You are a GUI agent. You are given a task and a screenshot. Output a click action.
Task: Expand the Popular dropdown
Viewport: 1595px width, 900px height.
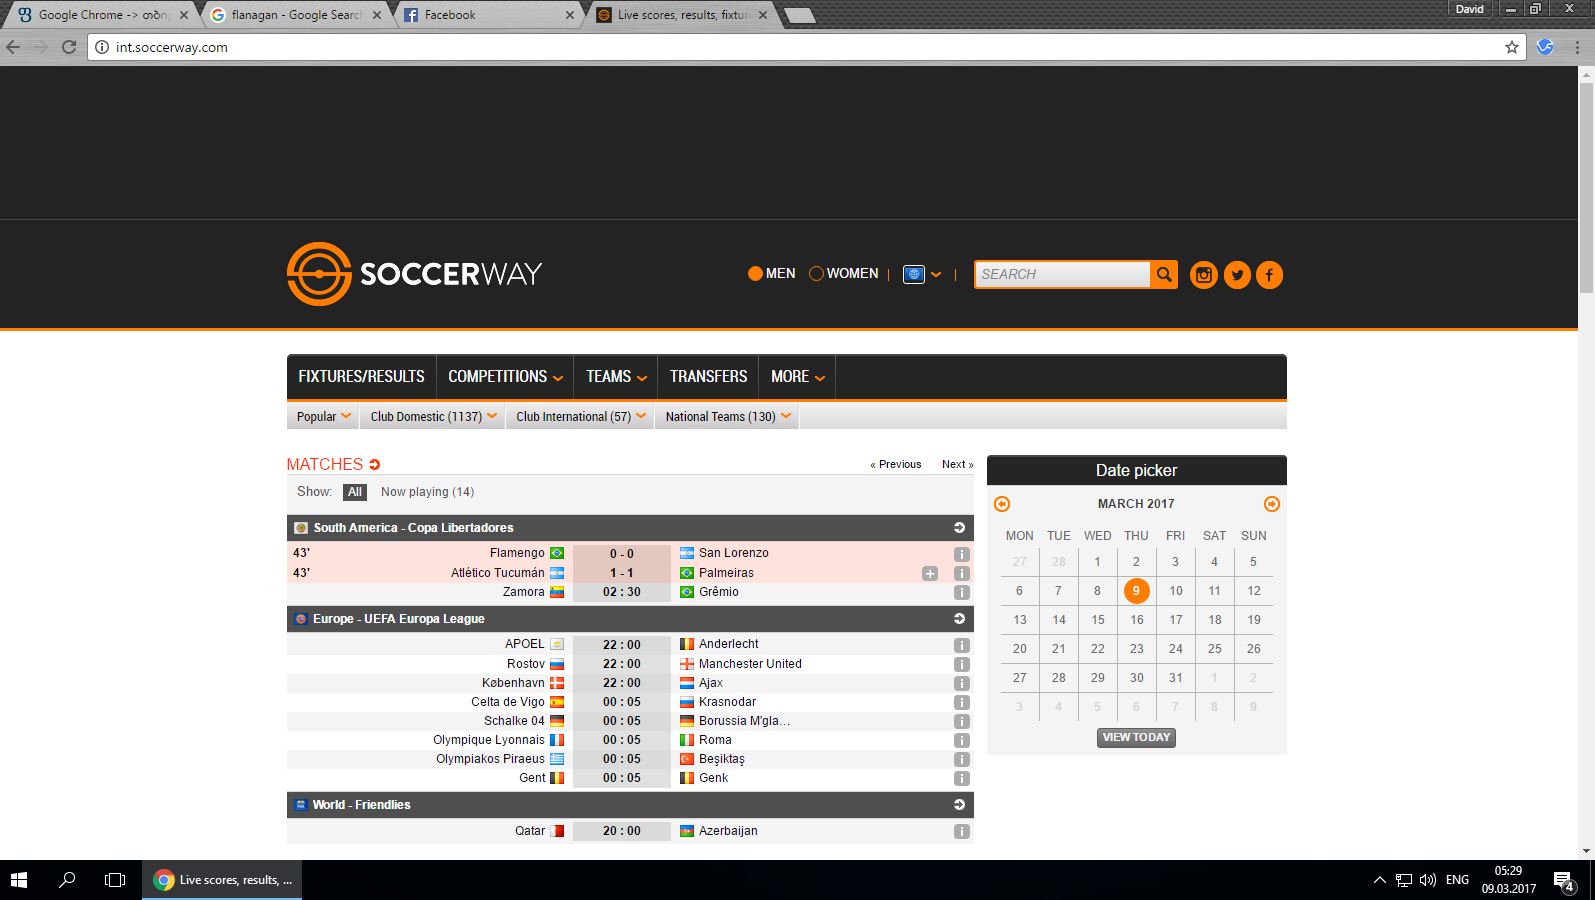coord(323,417)
